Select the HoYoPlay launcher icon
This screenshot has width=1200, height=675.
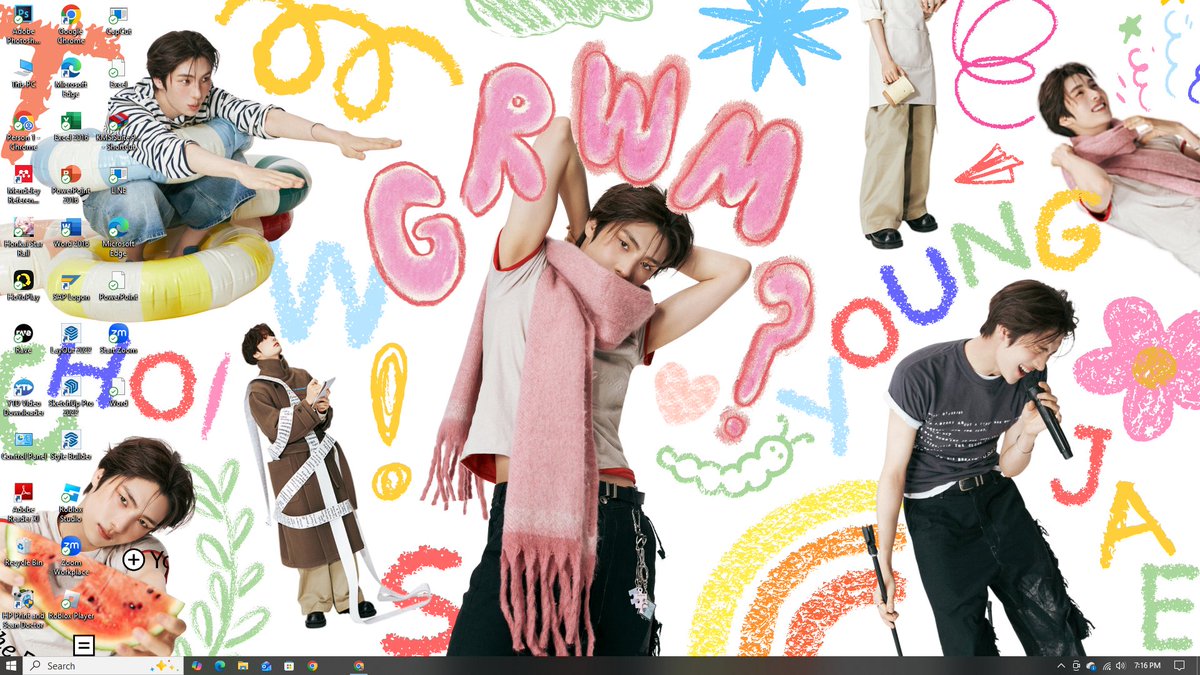coord(22,286)
